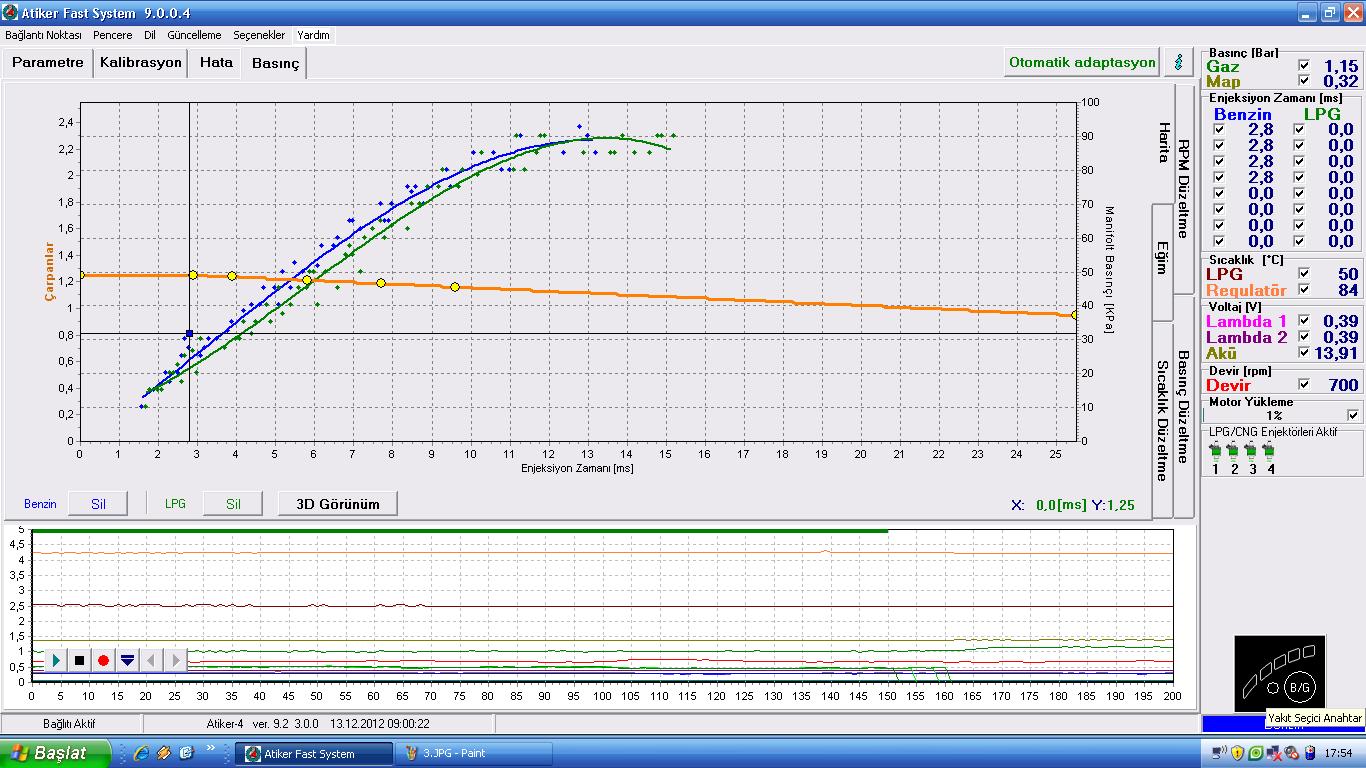Image resolution: width=1366 pixels, height=768 pixels.
Task: Select the yellow multiplier point near 4 ms
Action: (x=232, y=276)
